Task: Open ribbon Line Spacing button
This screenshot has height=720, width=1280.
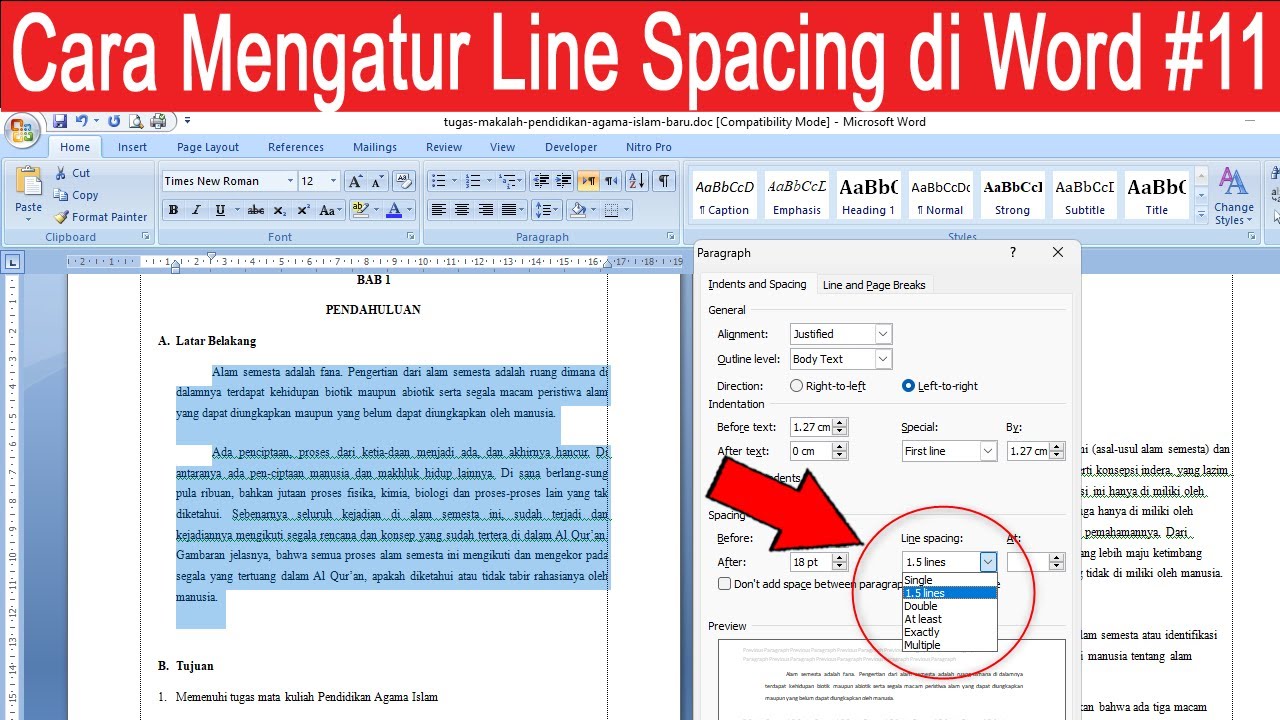Action: (x=546, y=210)
